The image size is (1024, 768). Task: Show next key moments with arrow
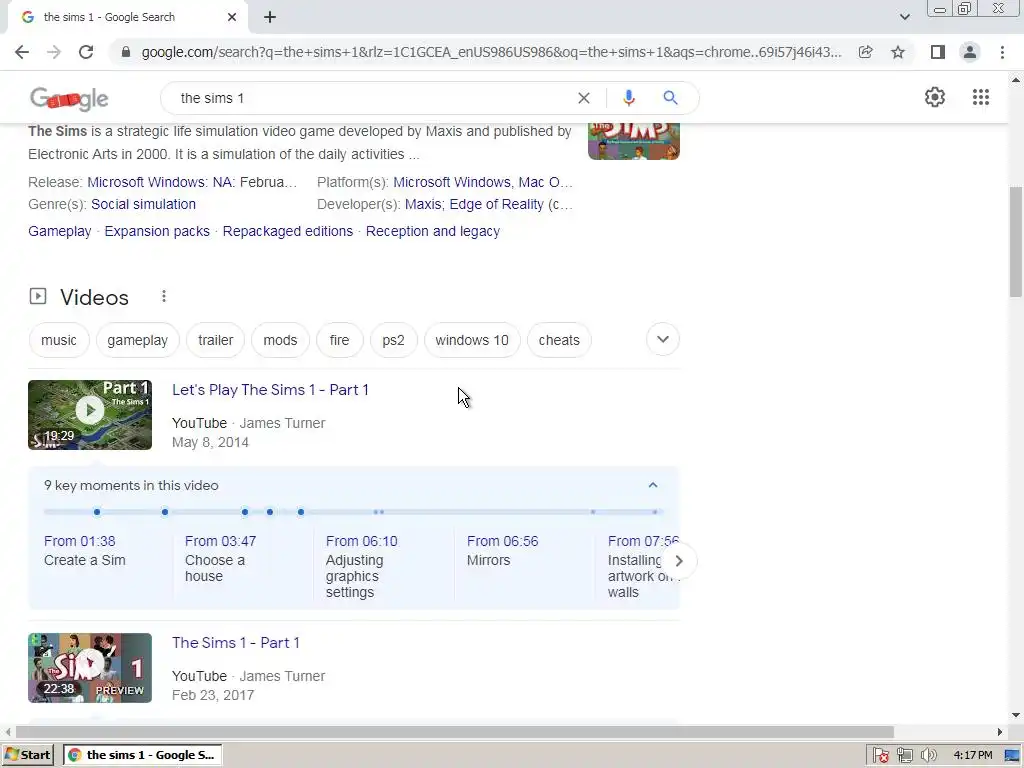(679, 561)
